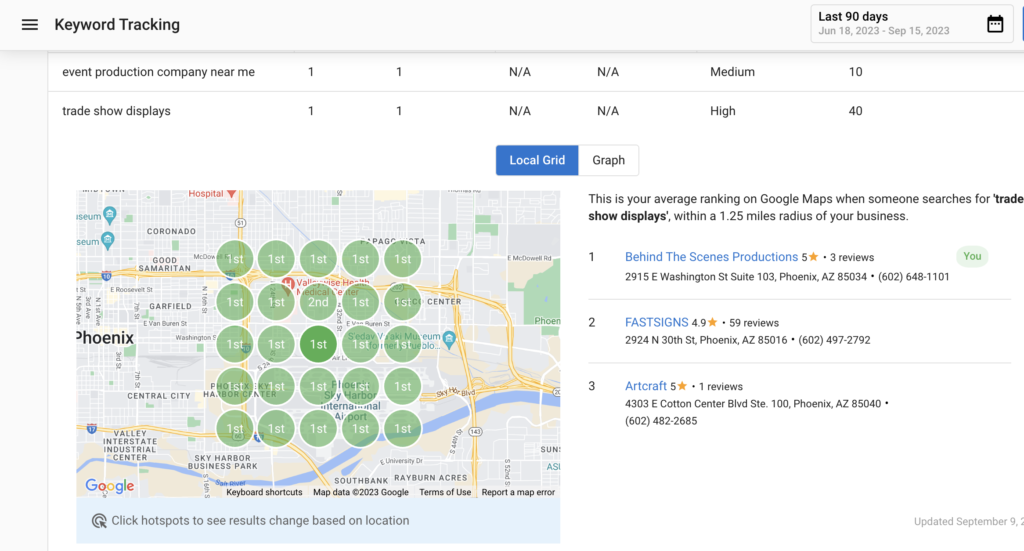Click the lower teal museum pin near Coronado
This screenshot has width=1024, height=551.
(108, 240)
